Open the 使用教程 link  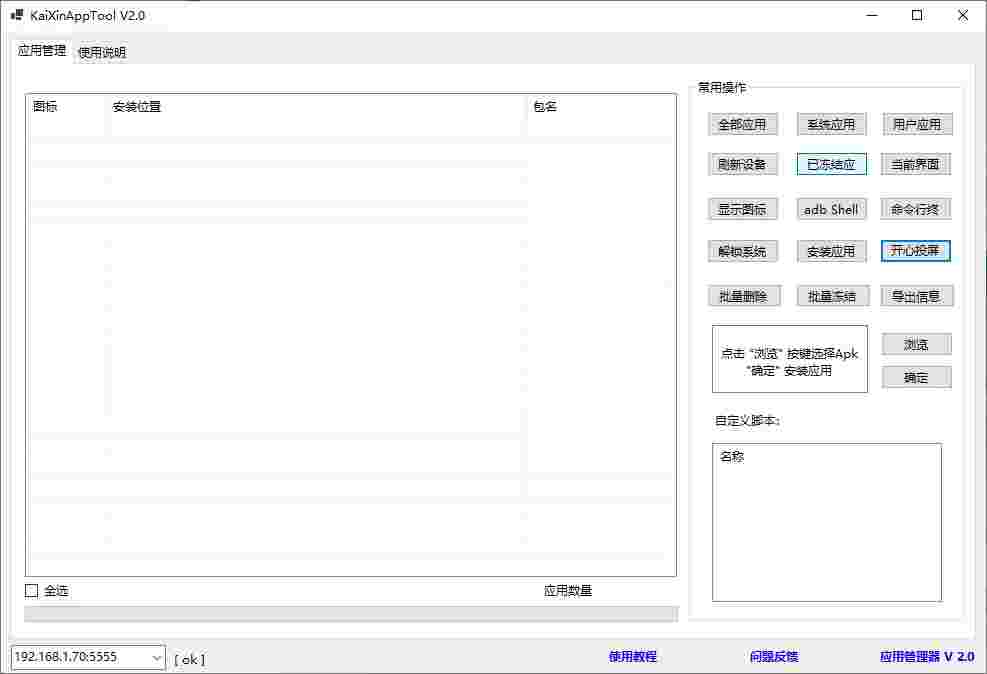click(633, 656)
